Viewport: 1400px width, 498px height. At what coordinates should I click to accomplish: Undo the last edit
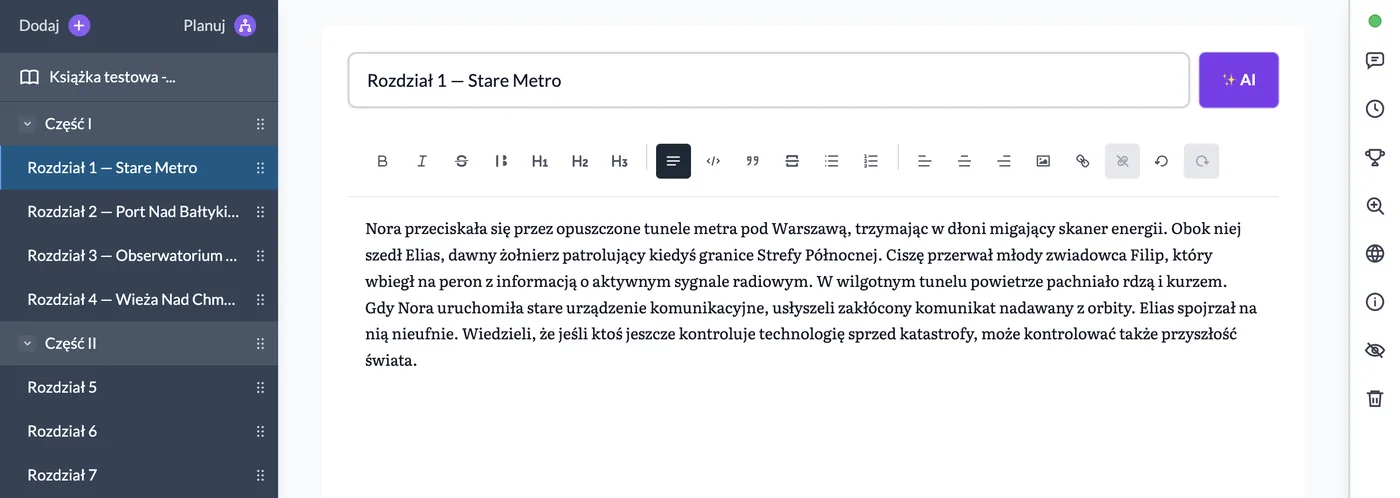point(1162,161)
